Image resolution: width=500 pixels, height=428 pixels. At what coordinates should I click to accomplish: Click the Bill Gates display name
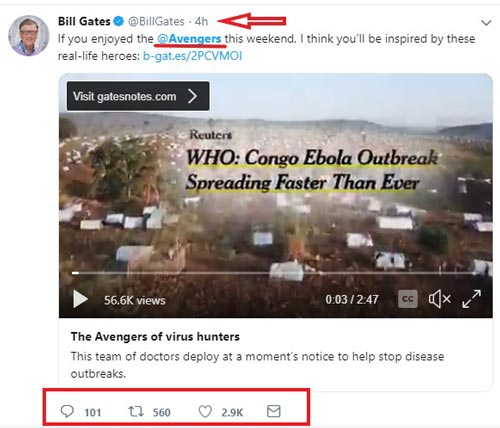point(84,21)
